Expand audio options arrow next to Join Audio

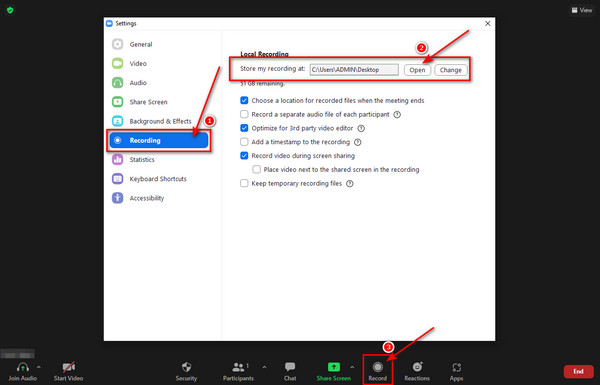click(39, 367)
